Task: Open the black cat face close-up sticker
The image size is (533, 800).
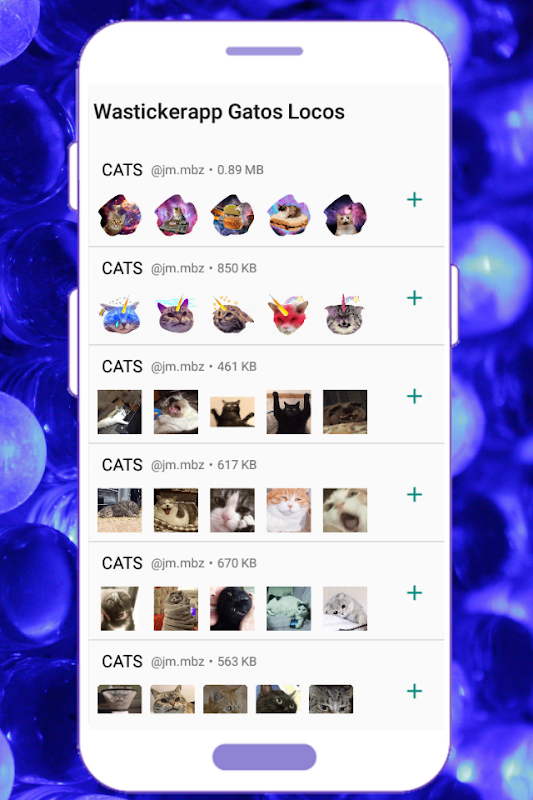Action: pos(232,609)
